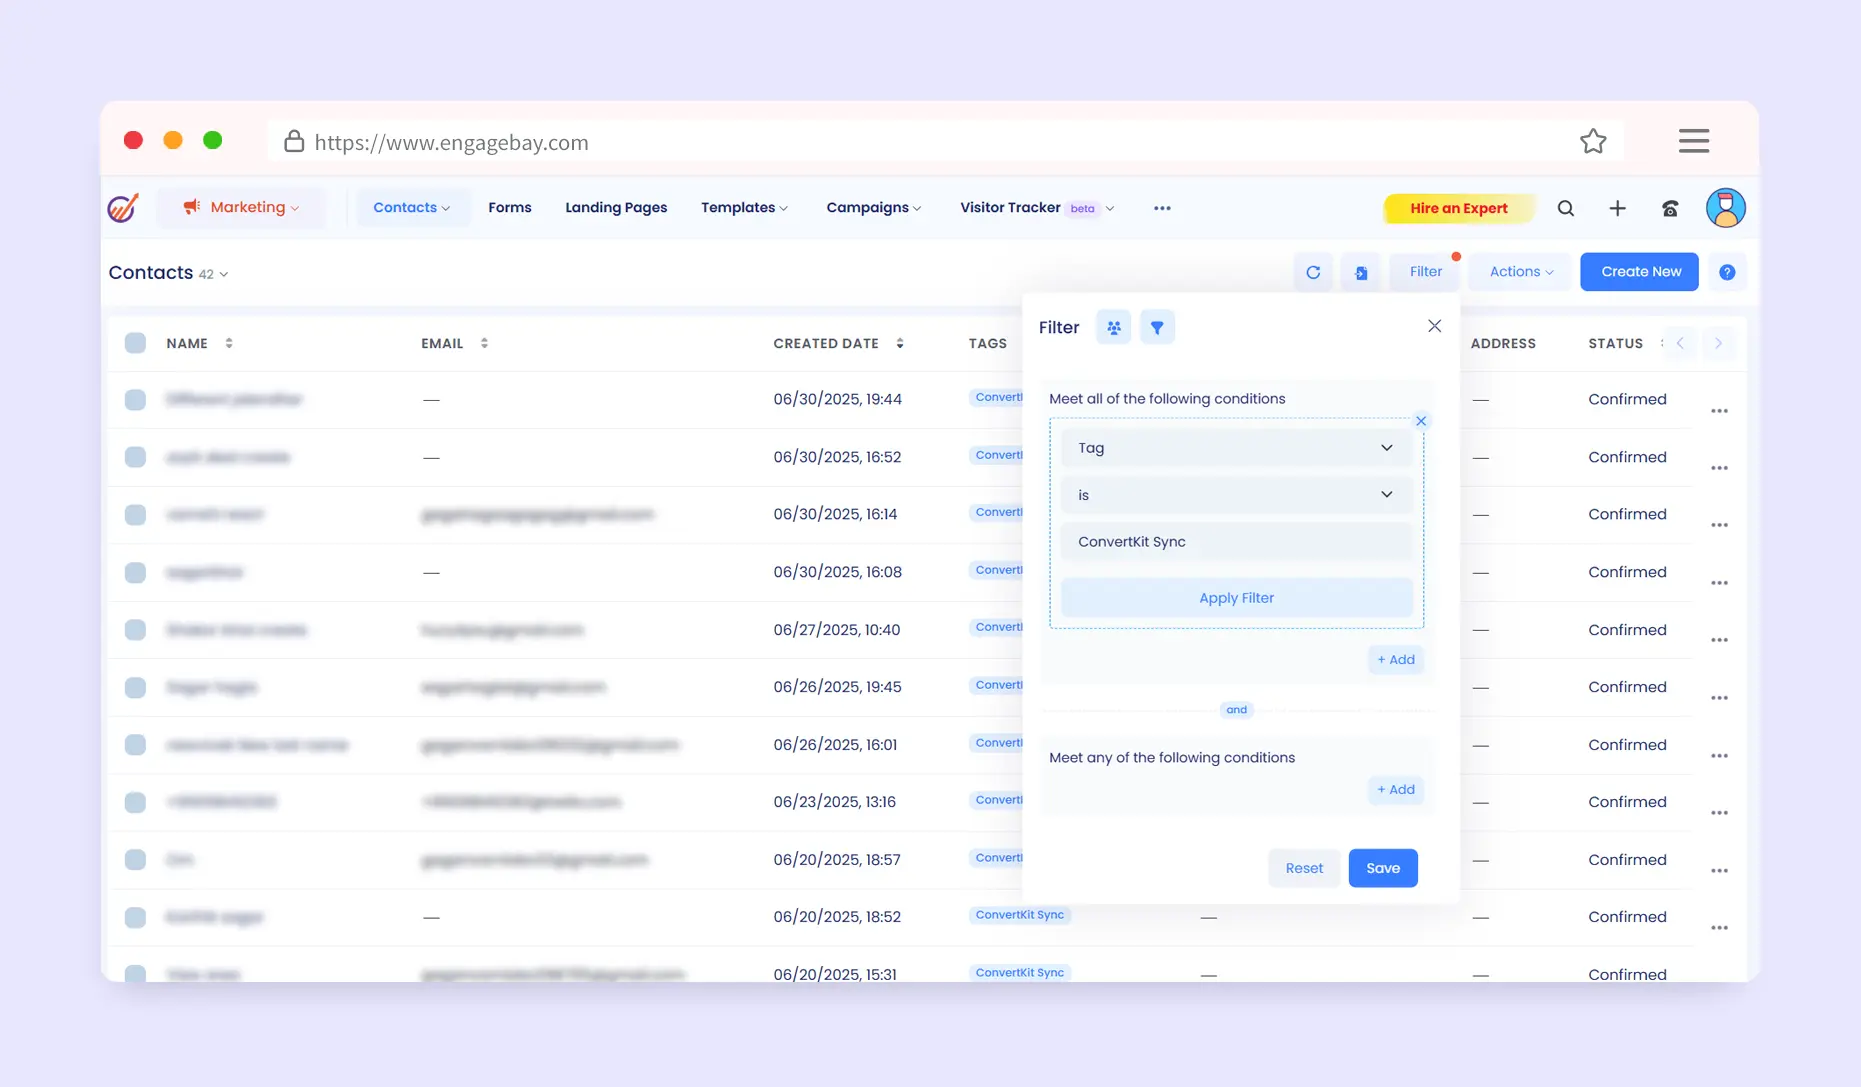Save the filter
1861x1087 pixels.
point(1383,868)
